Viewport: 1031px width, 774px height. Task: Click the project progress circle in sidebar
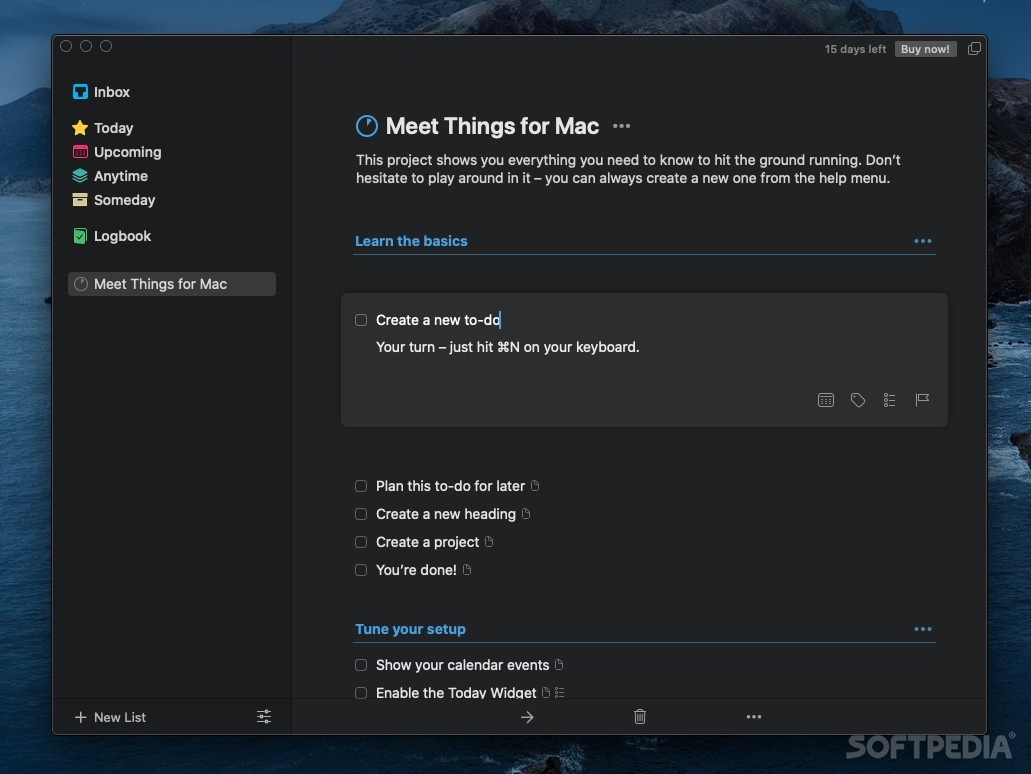81,284
